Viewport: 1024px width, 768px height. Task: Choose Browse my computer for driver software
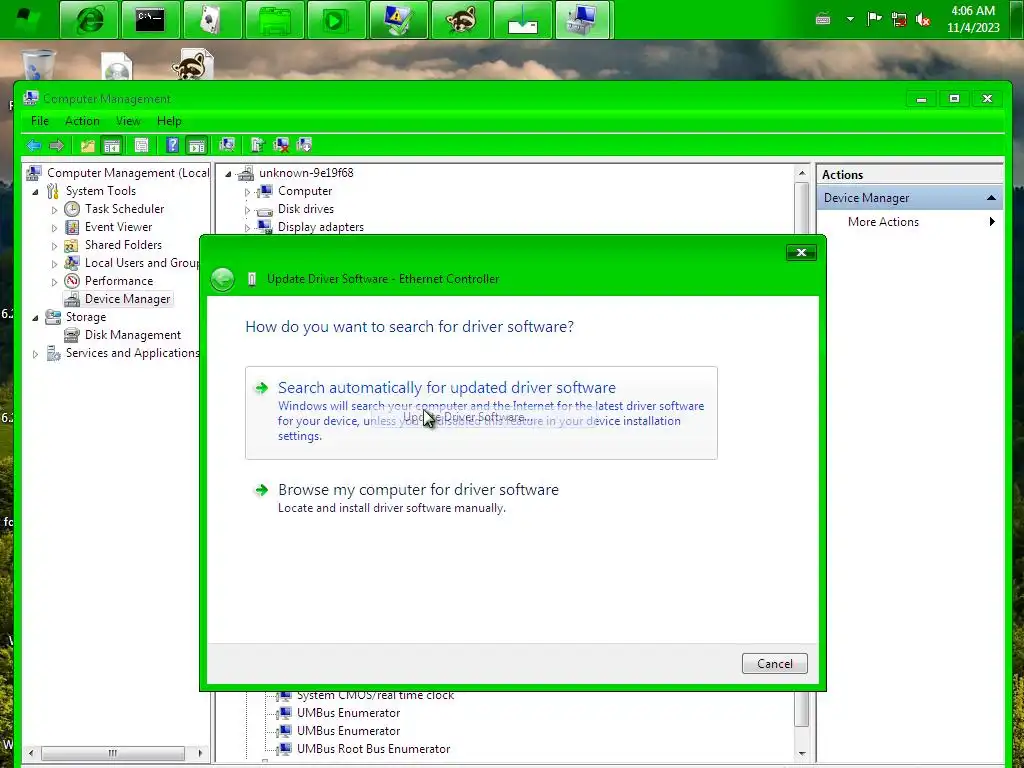click(x=481, y=498)
